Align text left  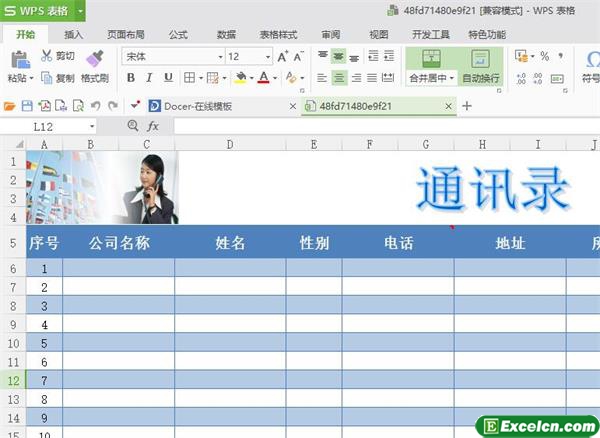tap(322, 78)
